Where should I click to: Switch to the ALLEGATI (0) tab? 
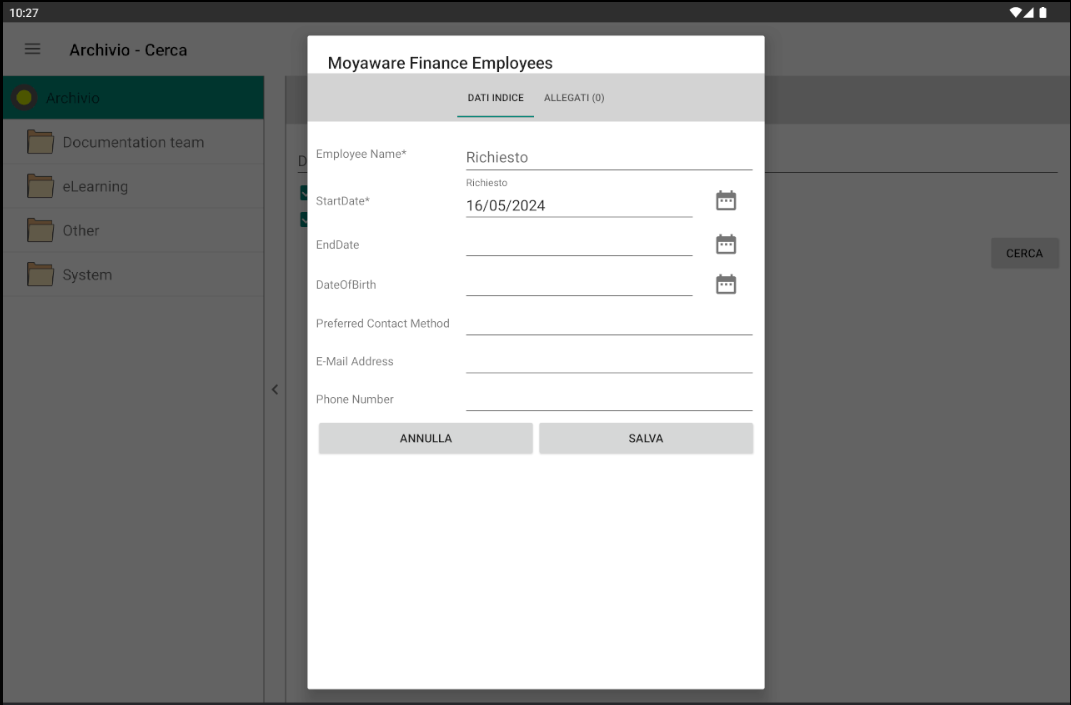click(x=574, y=98)
